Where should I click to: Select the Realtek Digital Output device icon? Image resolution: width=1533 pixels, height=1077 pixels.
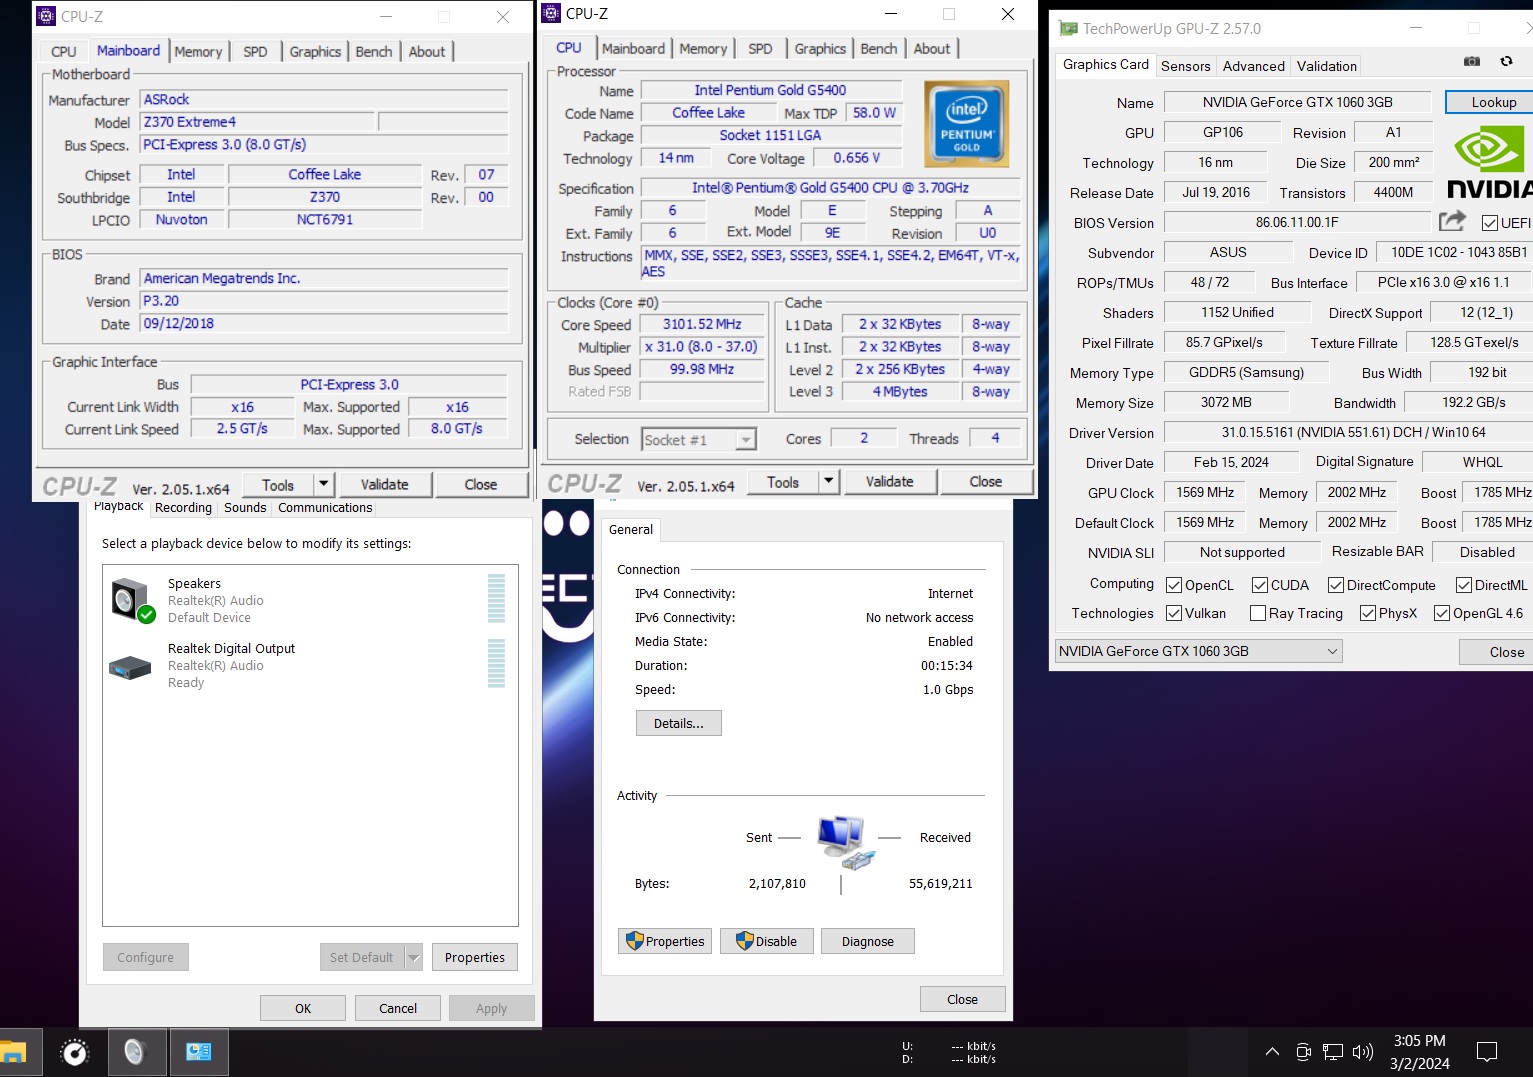(x=130, y=666)
